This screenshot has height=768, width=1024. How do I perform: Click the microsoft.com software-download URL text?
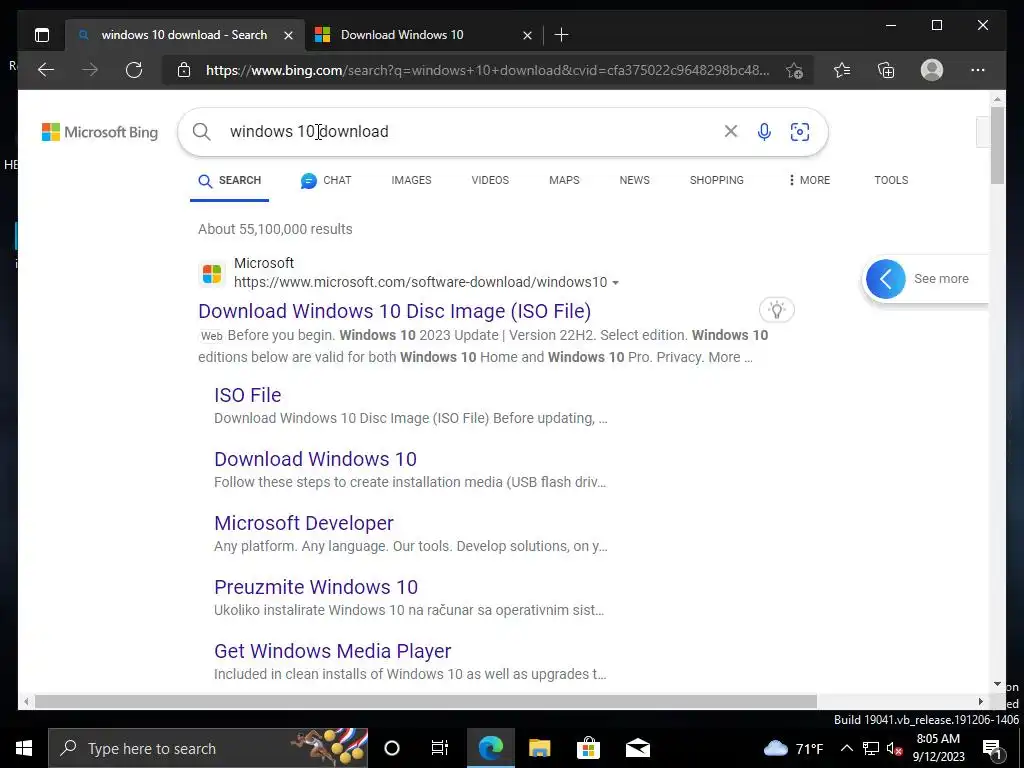pyautogui.click(x=421, y=282)
